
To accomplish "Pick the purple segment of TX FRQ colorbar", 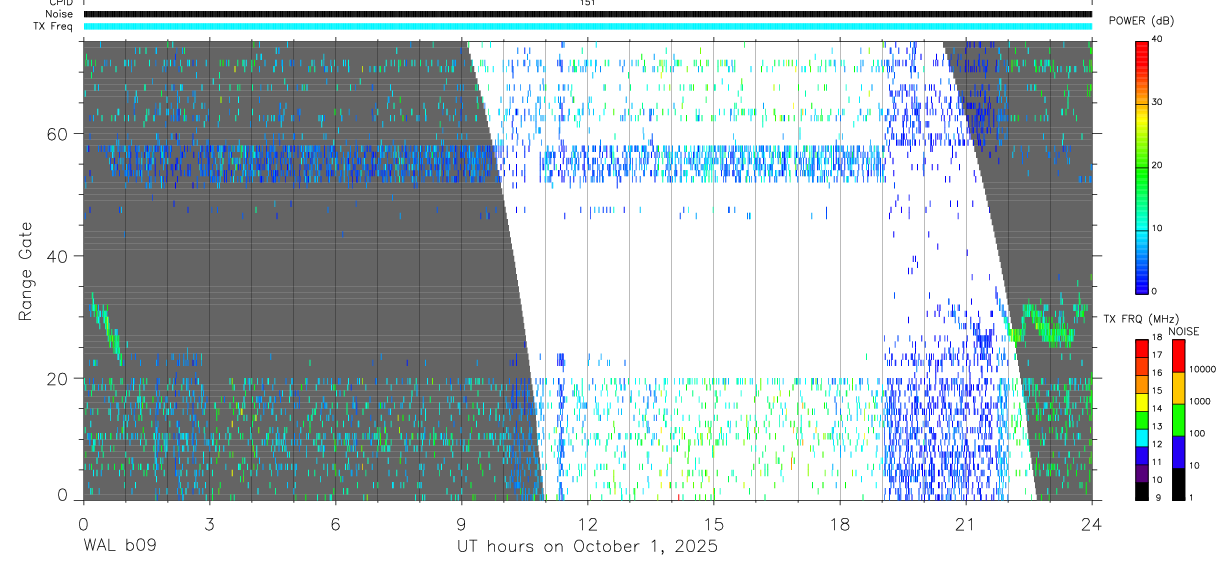I will [x=1142, y=473].
